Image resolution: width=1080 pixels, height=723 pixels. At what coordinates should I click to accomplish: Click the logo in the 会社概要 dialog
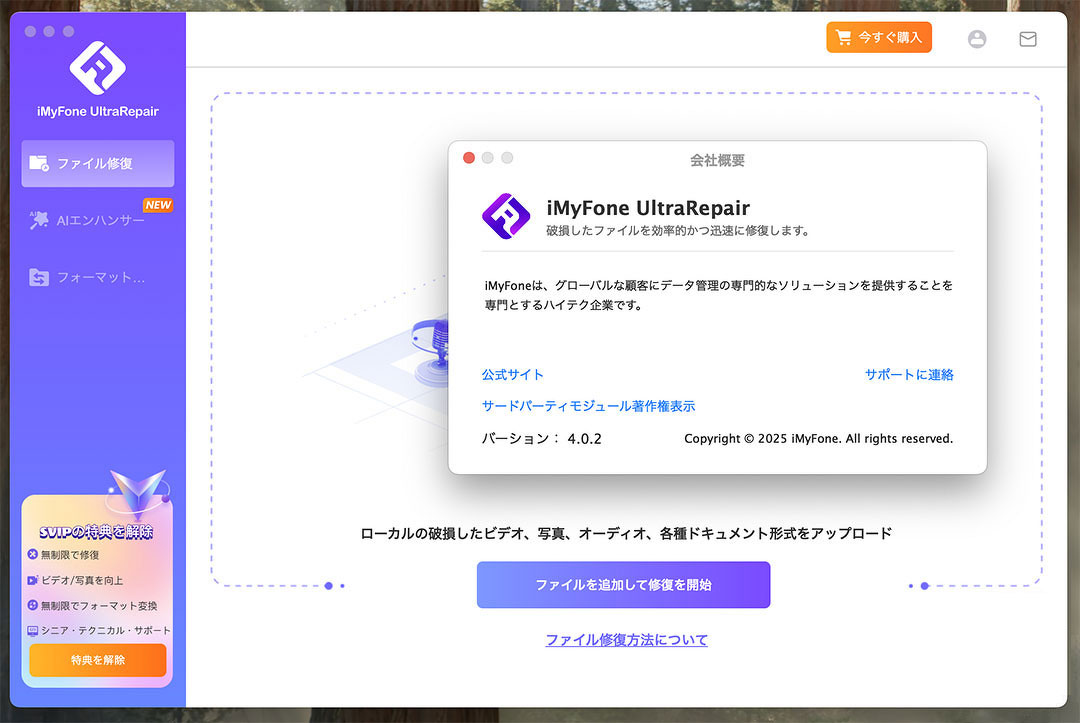click(x=506, y=217)
